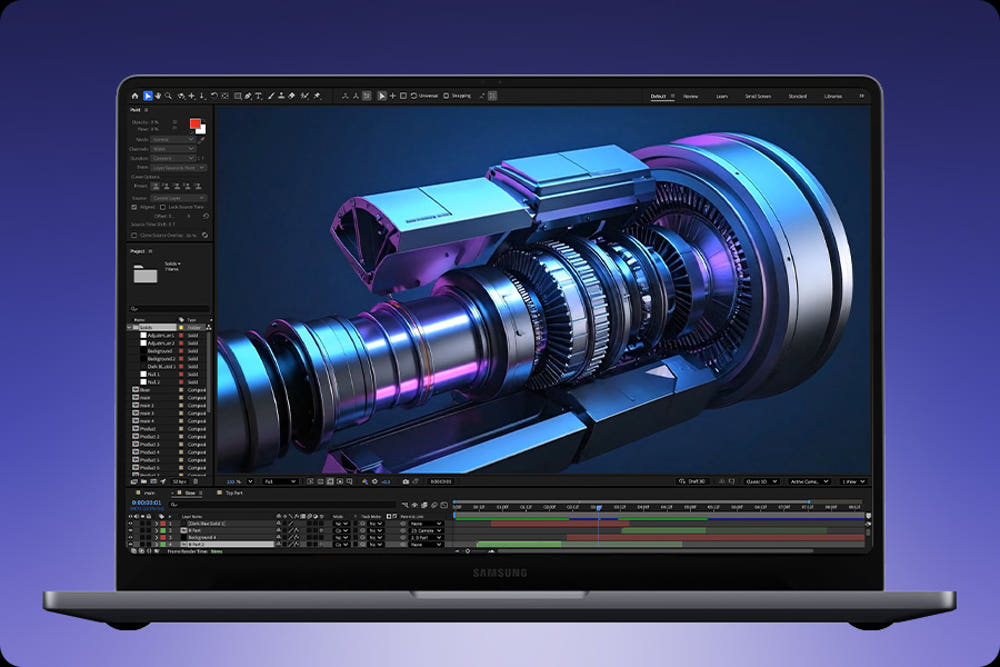Image resolution: width=1000 pixels, height=667 pixels.
Task: Enable the Lock Source Time checkbox
Action: 163,207
